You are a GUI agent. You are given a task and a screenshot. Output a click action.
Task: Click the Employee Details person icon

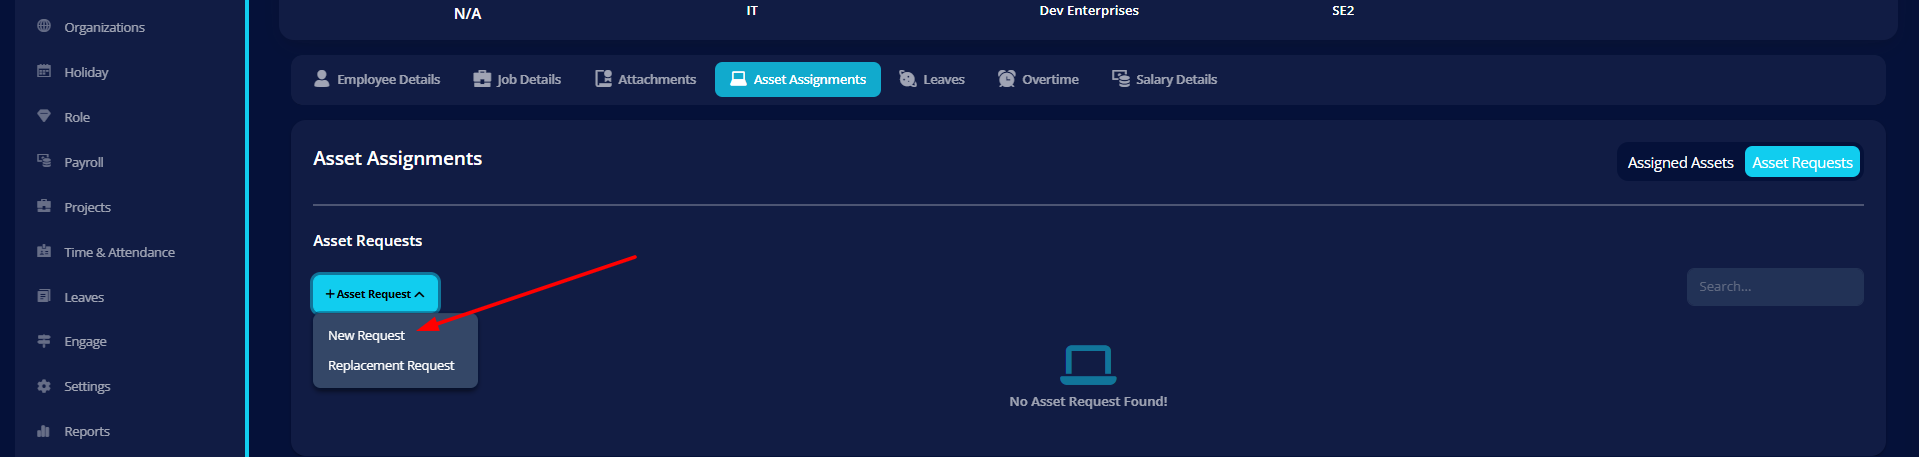click(x=322, y=78)
